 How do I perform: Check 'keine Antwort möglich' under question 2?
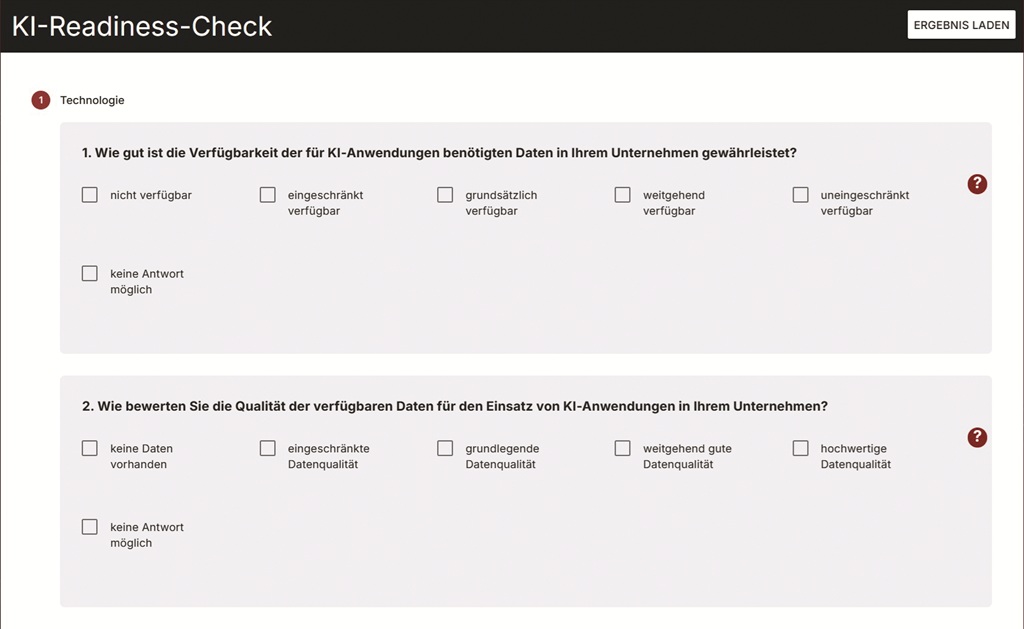[x=89, y=527]
